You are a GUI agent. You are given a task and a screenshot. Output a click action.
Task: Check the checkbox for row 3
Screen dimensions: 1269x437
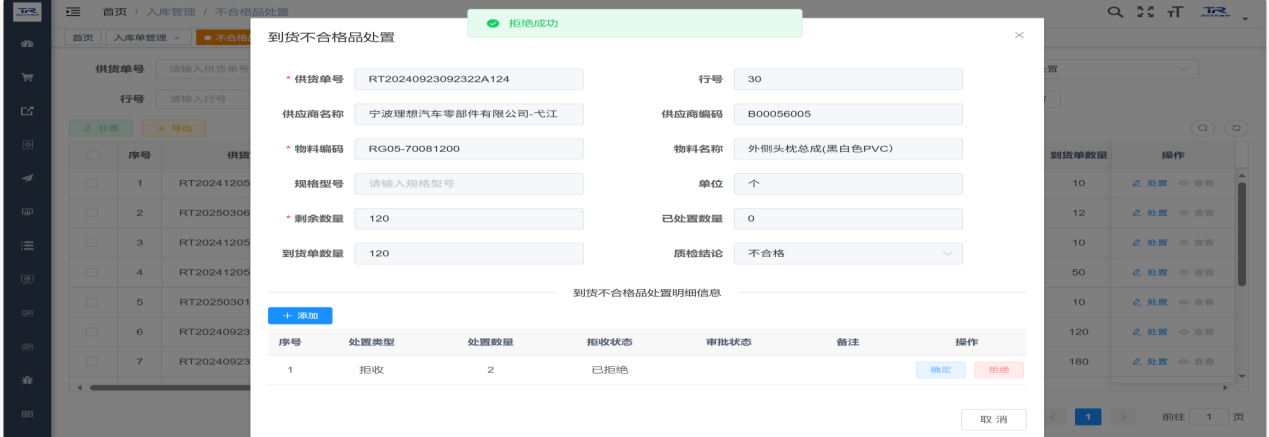pos(92,243)
